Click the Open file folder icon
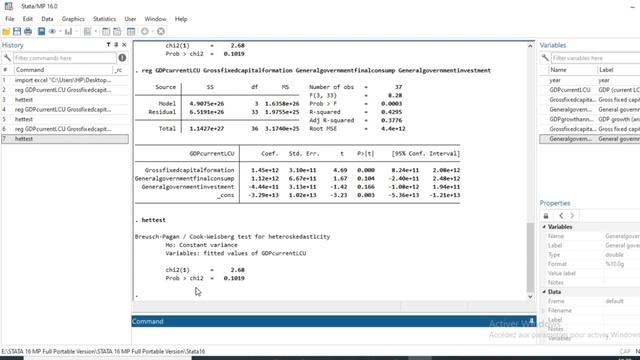Screen dimensions: 640x360 click(6, 31)
